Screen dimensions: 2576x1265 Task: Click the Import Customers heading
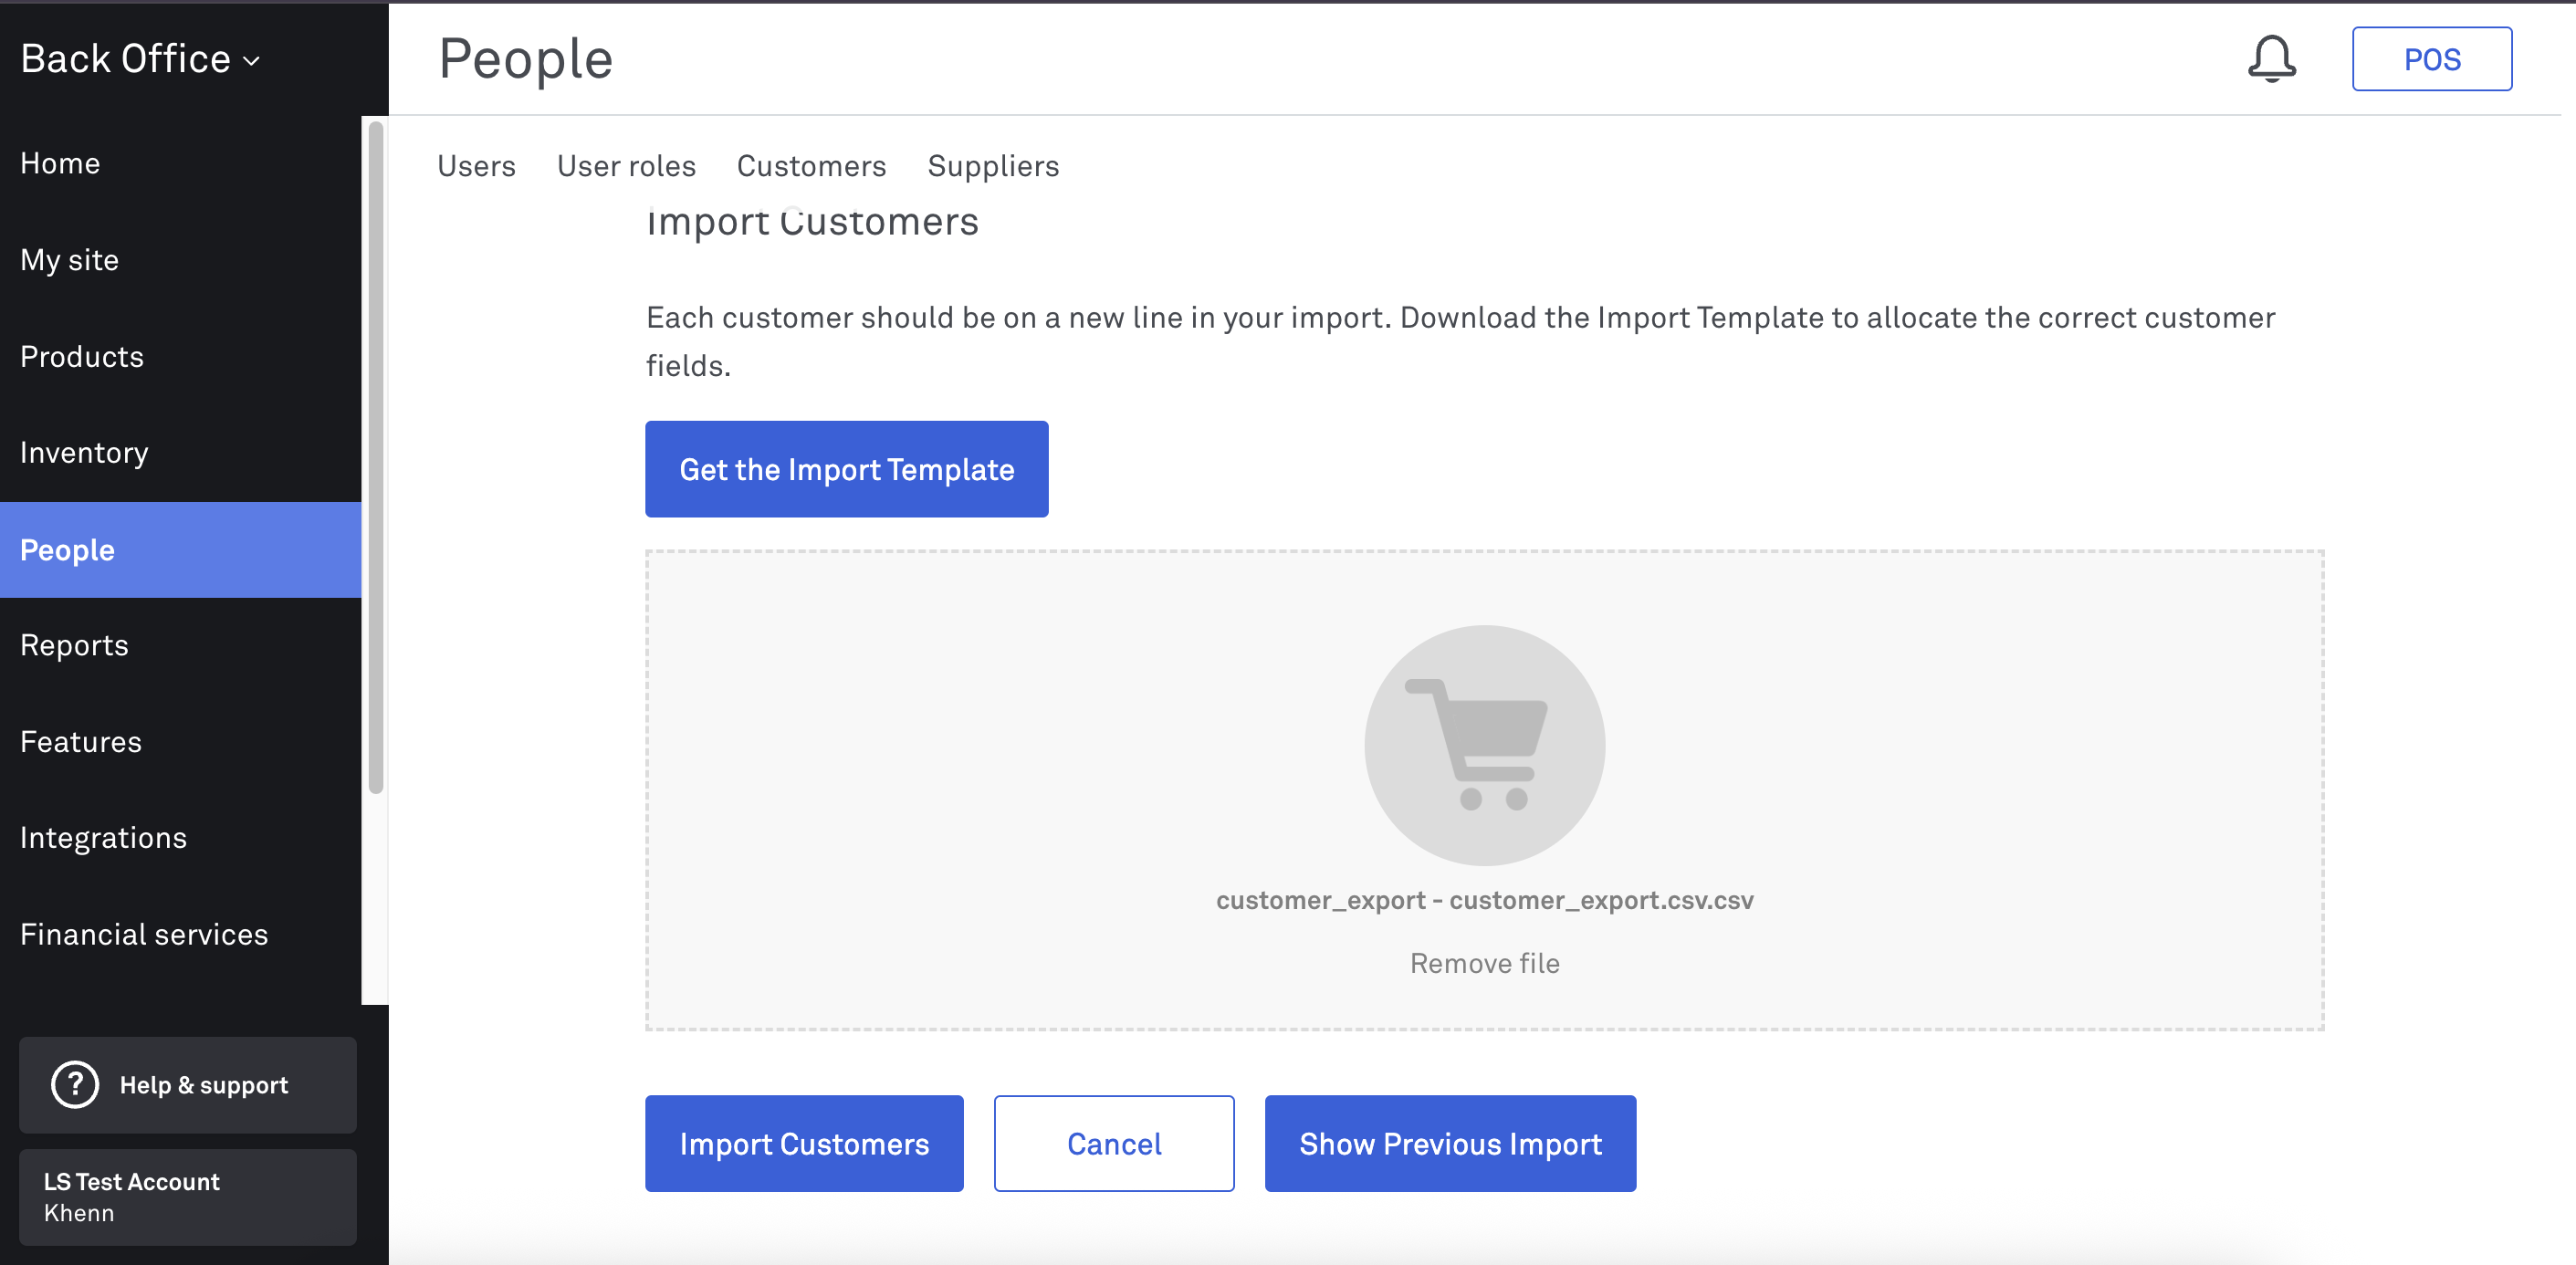812,222
